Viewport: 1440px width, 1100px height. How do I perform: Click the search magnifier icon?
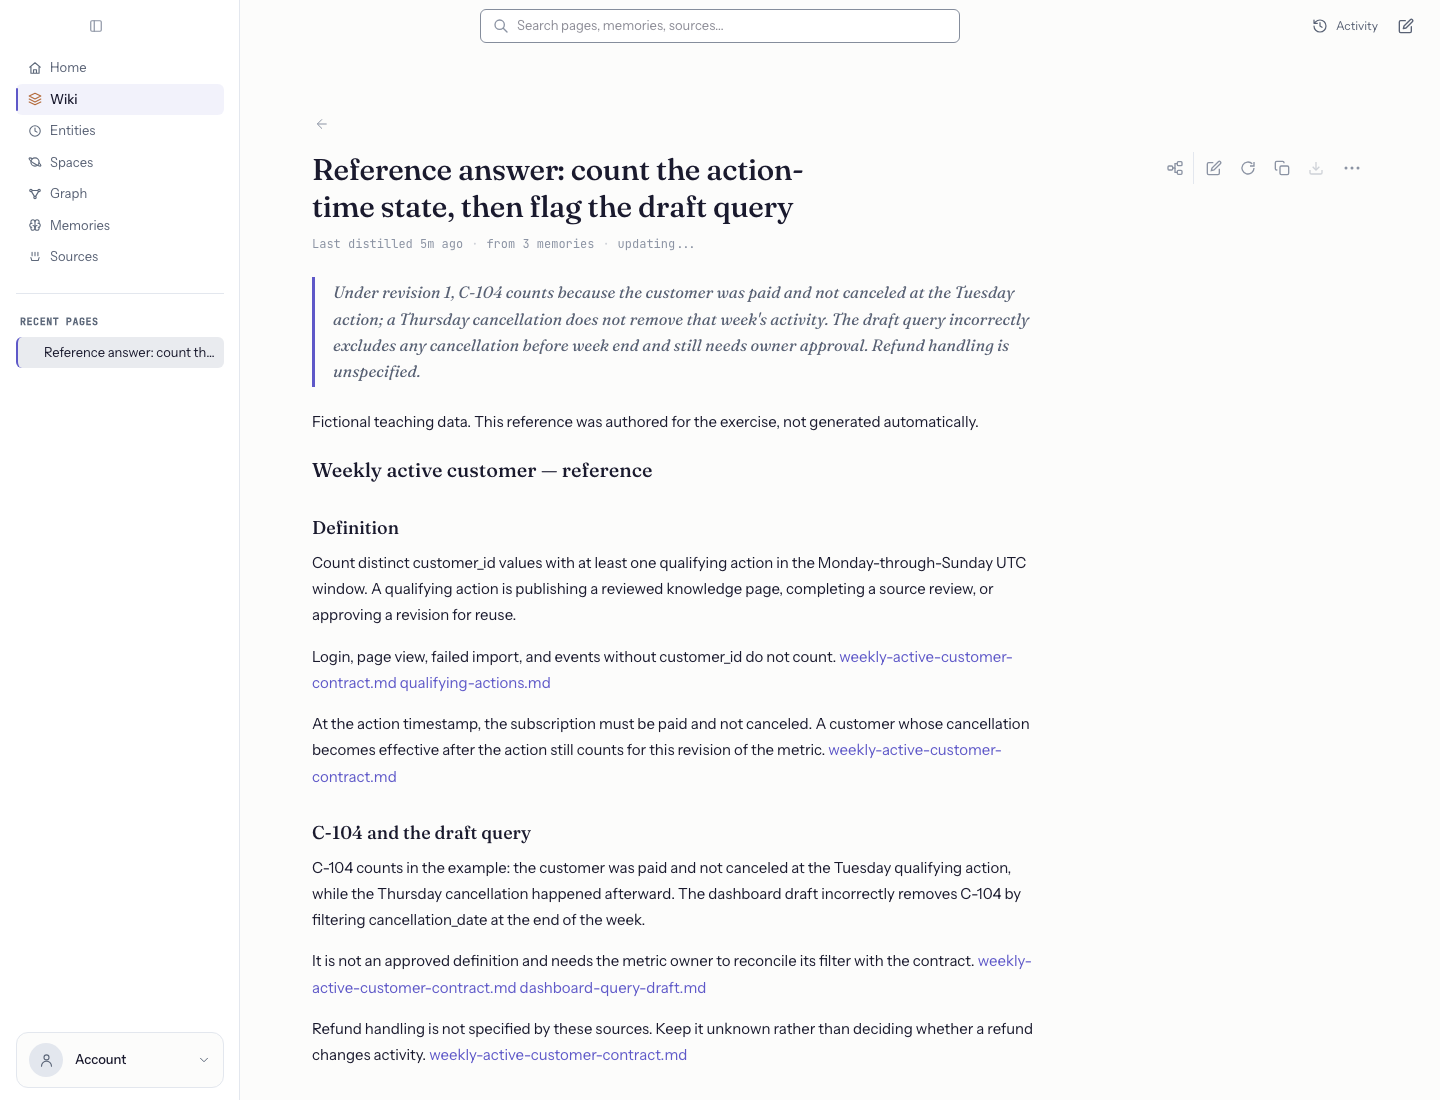pyautogui.click(x=501, y=26)
